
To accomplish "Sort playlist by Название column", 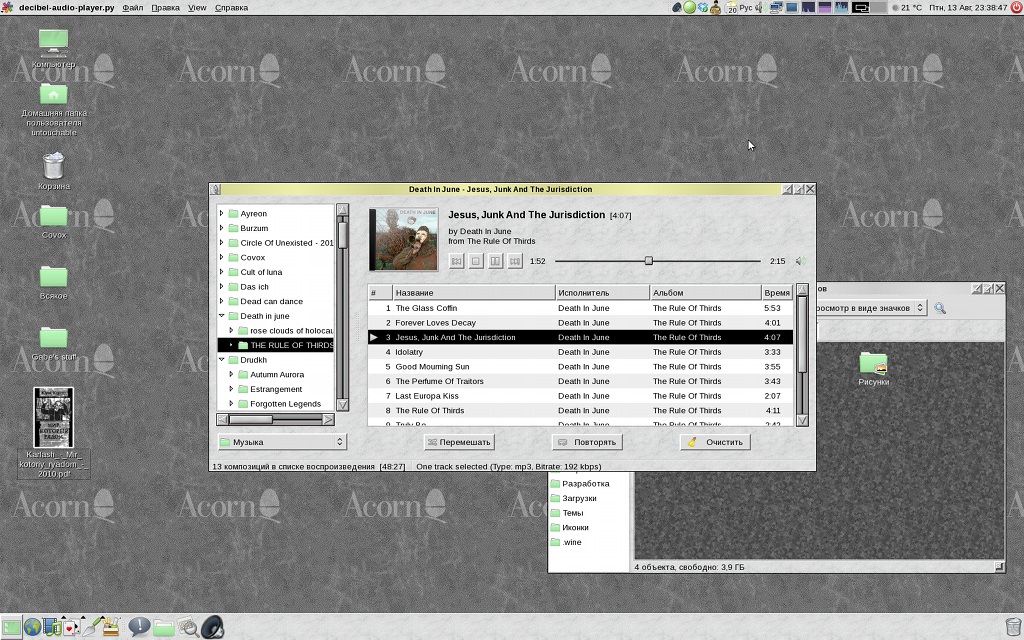I will [473, 293].
